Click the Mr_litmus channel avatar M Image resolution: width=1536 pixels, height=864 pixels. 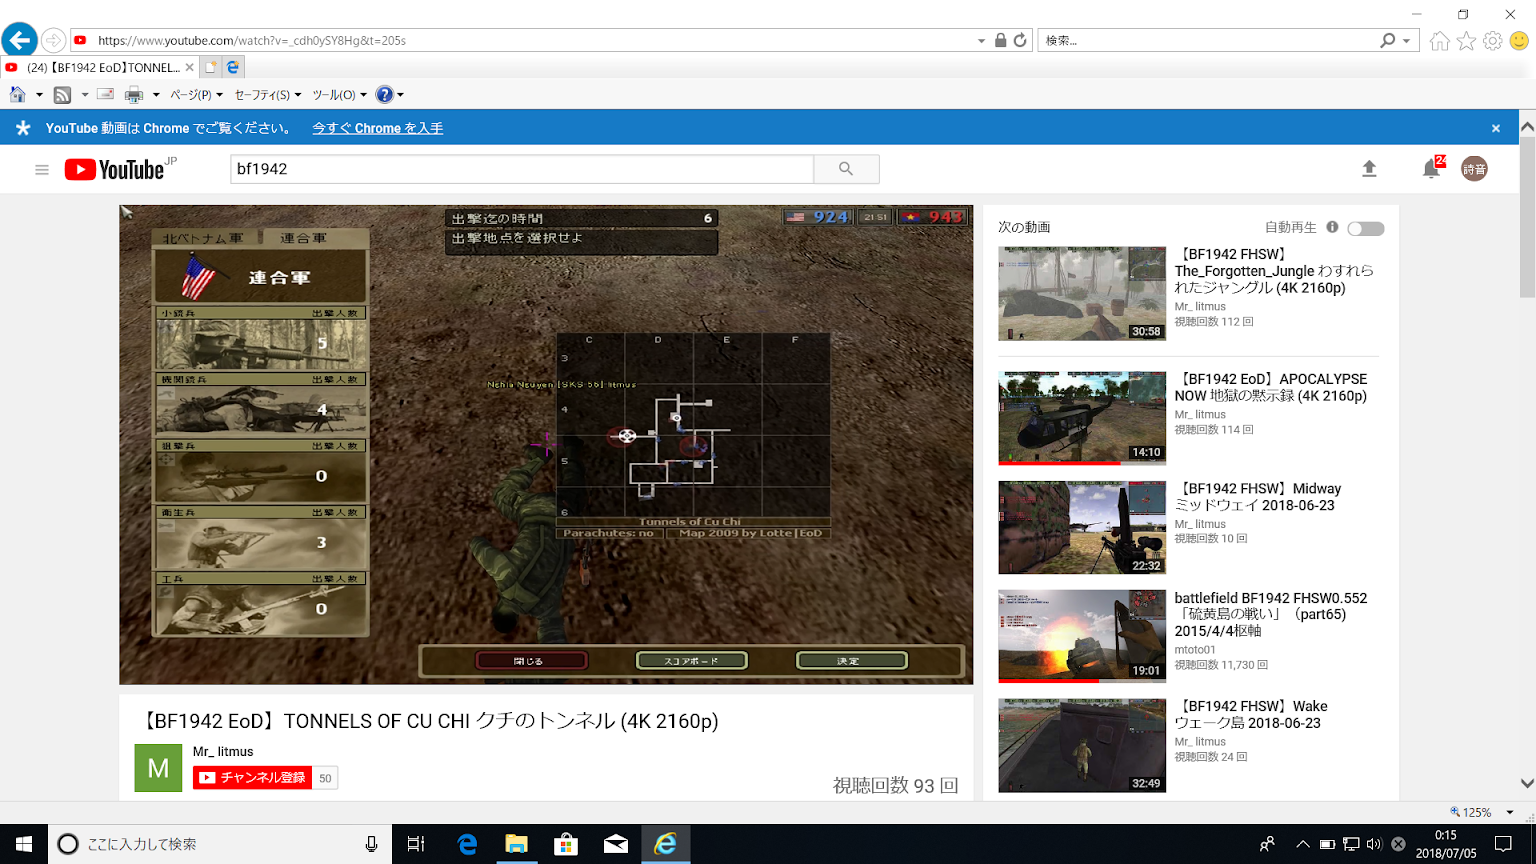(x=158, y=768)
